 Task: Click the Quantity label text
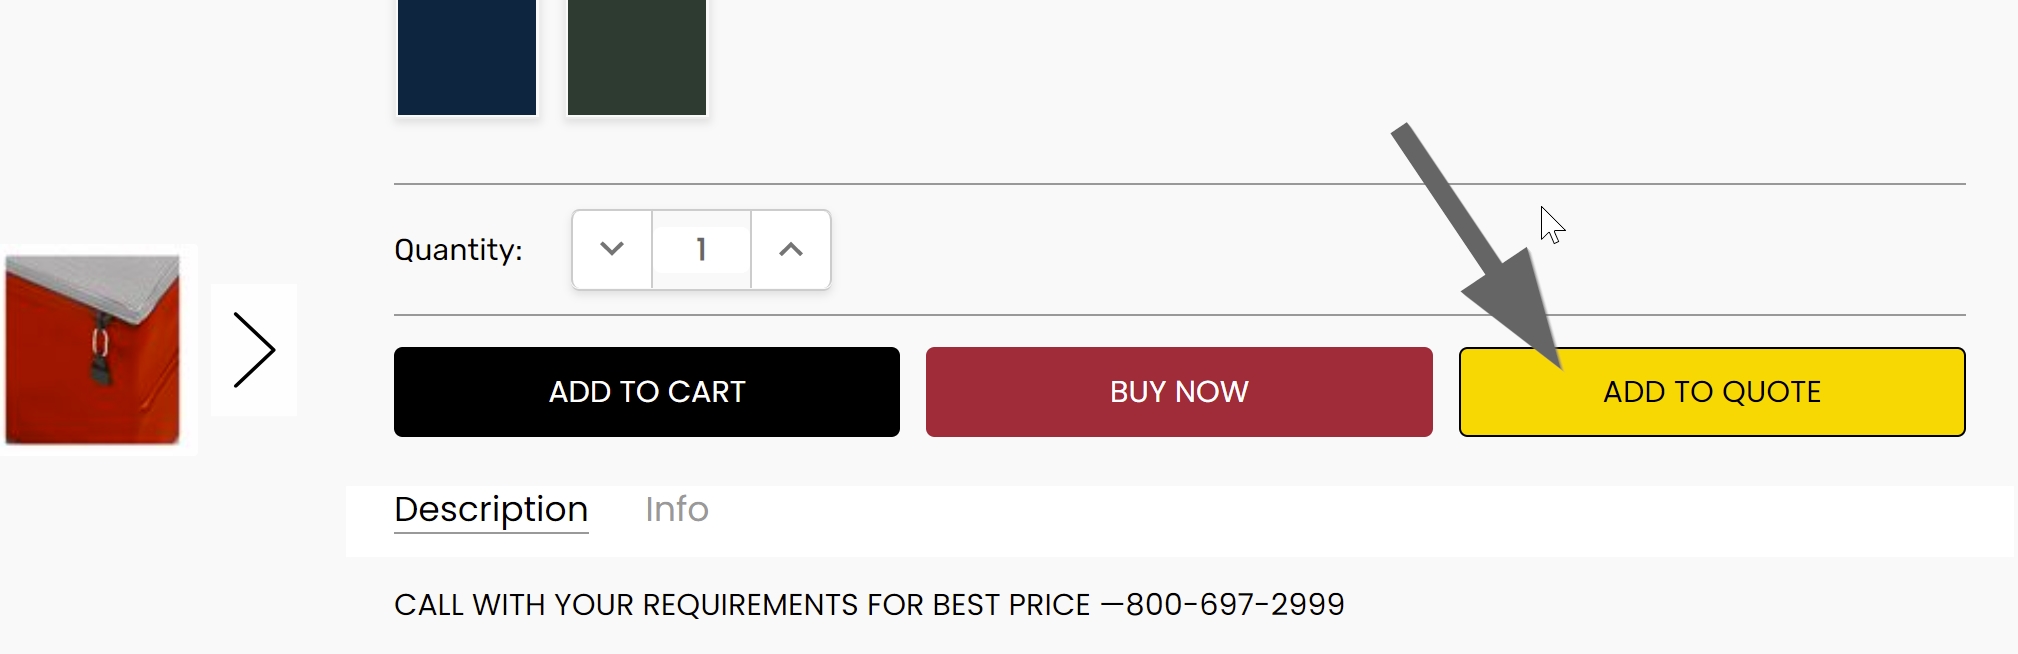458,250
